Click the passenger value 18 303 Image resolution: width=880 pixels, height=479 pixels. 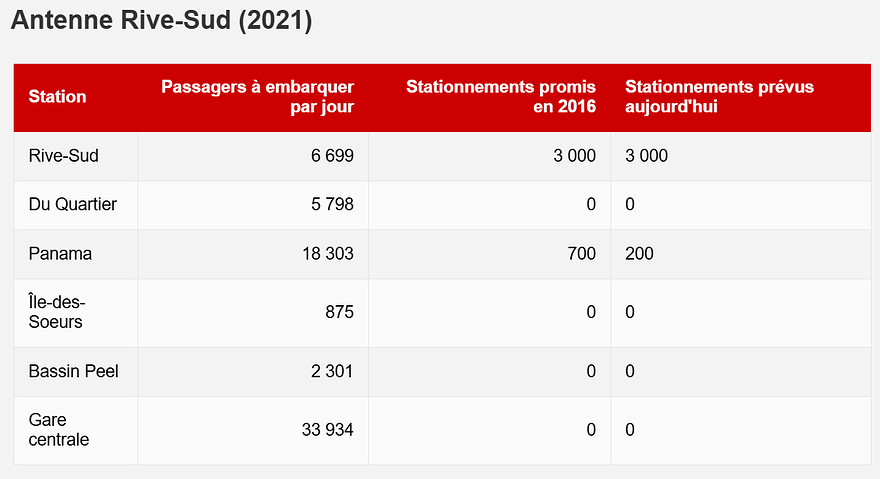click(327, 254)
